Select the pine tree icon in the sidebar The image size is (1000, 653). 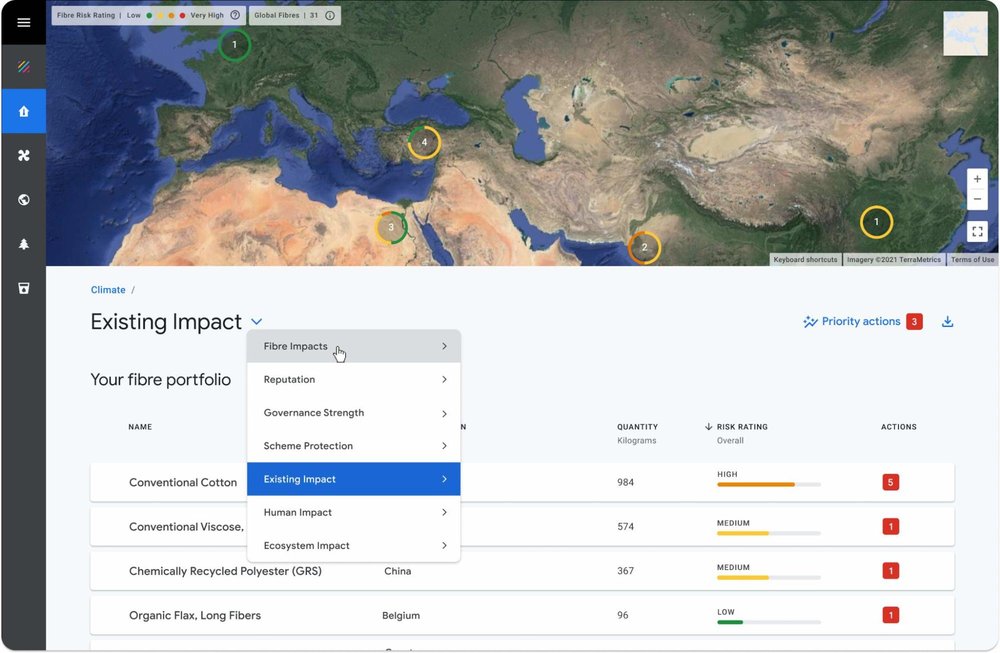[24, 243]
